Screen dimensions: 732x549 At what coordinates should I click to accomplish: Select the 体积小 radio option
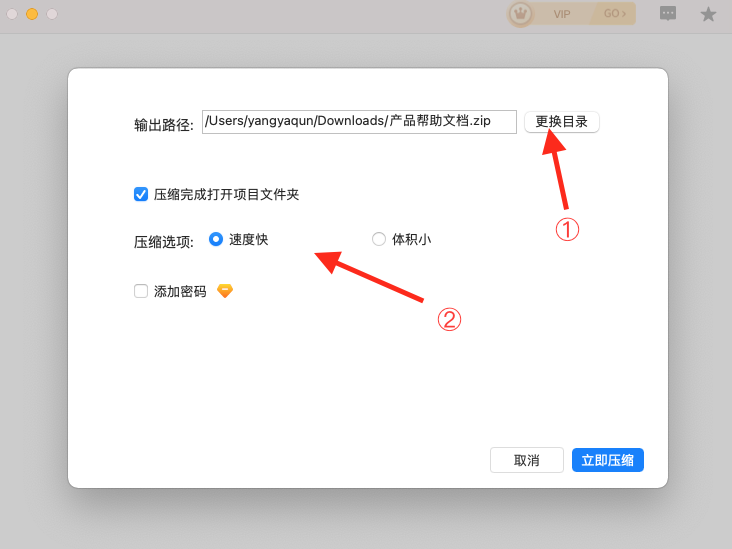click(379, 239)
